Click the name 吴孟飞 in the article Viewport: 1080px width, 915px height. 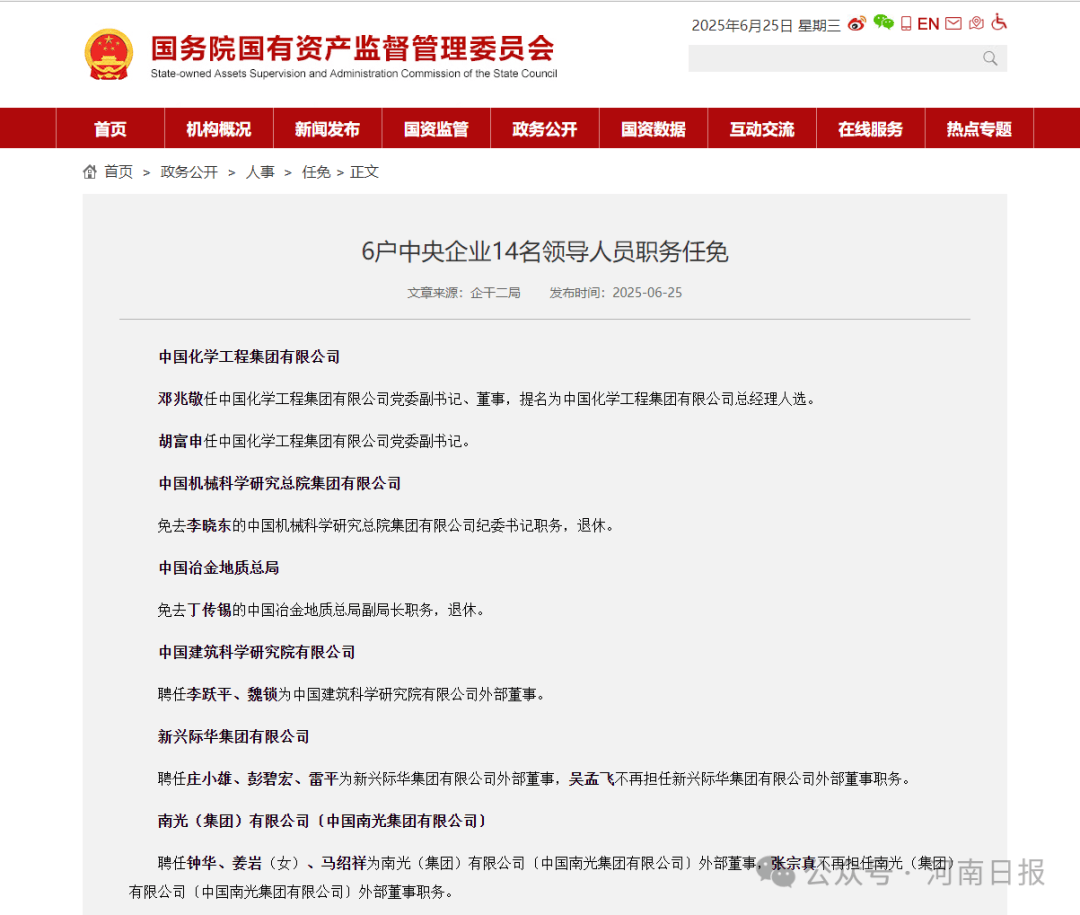592,779
